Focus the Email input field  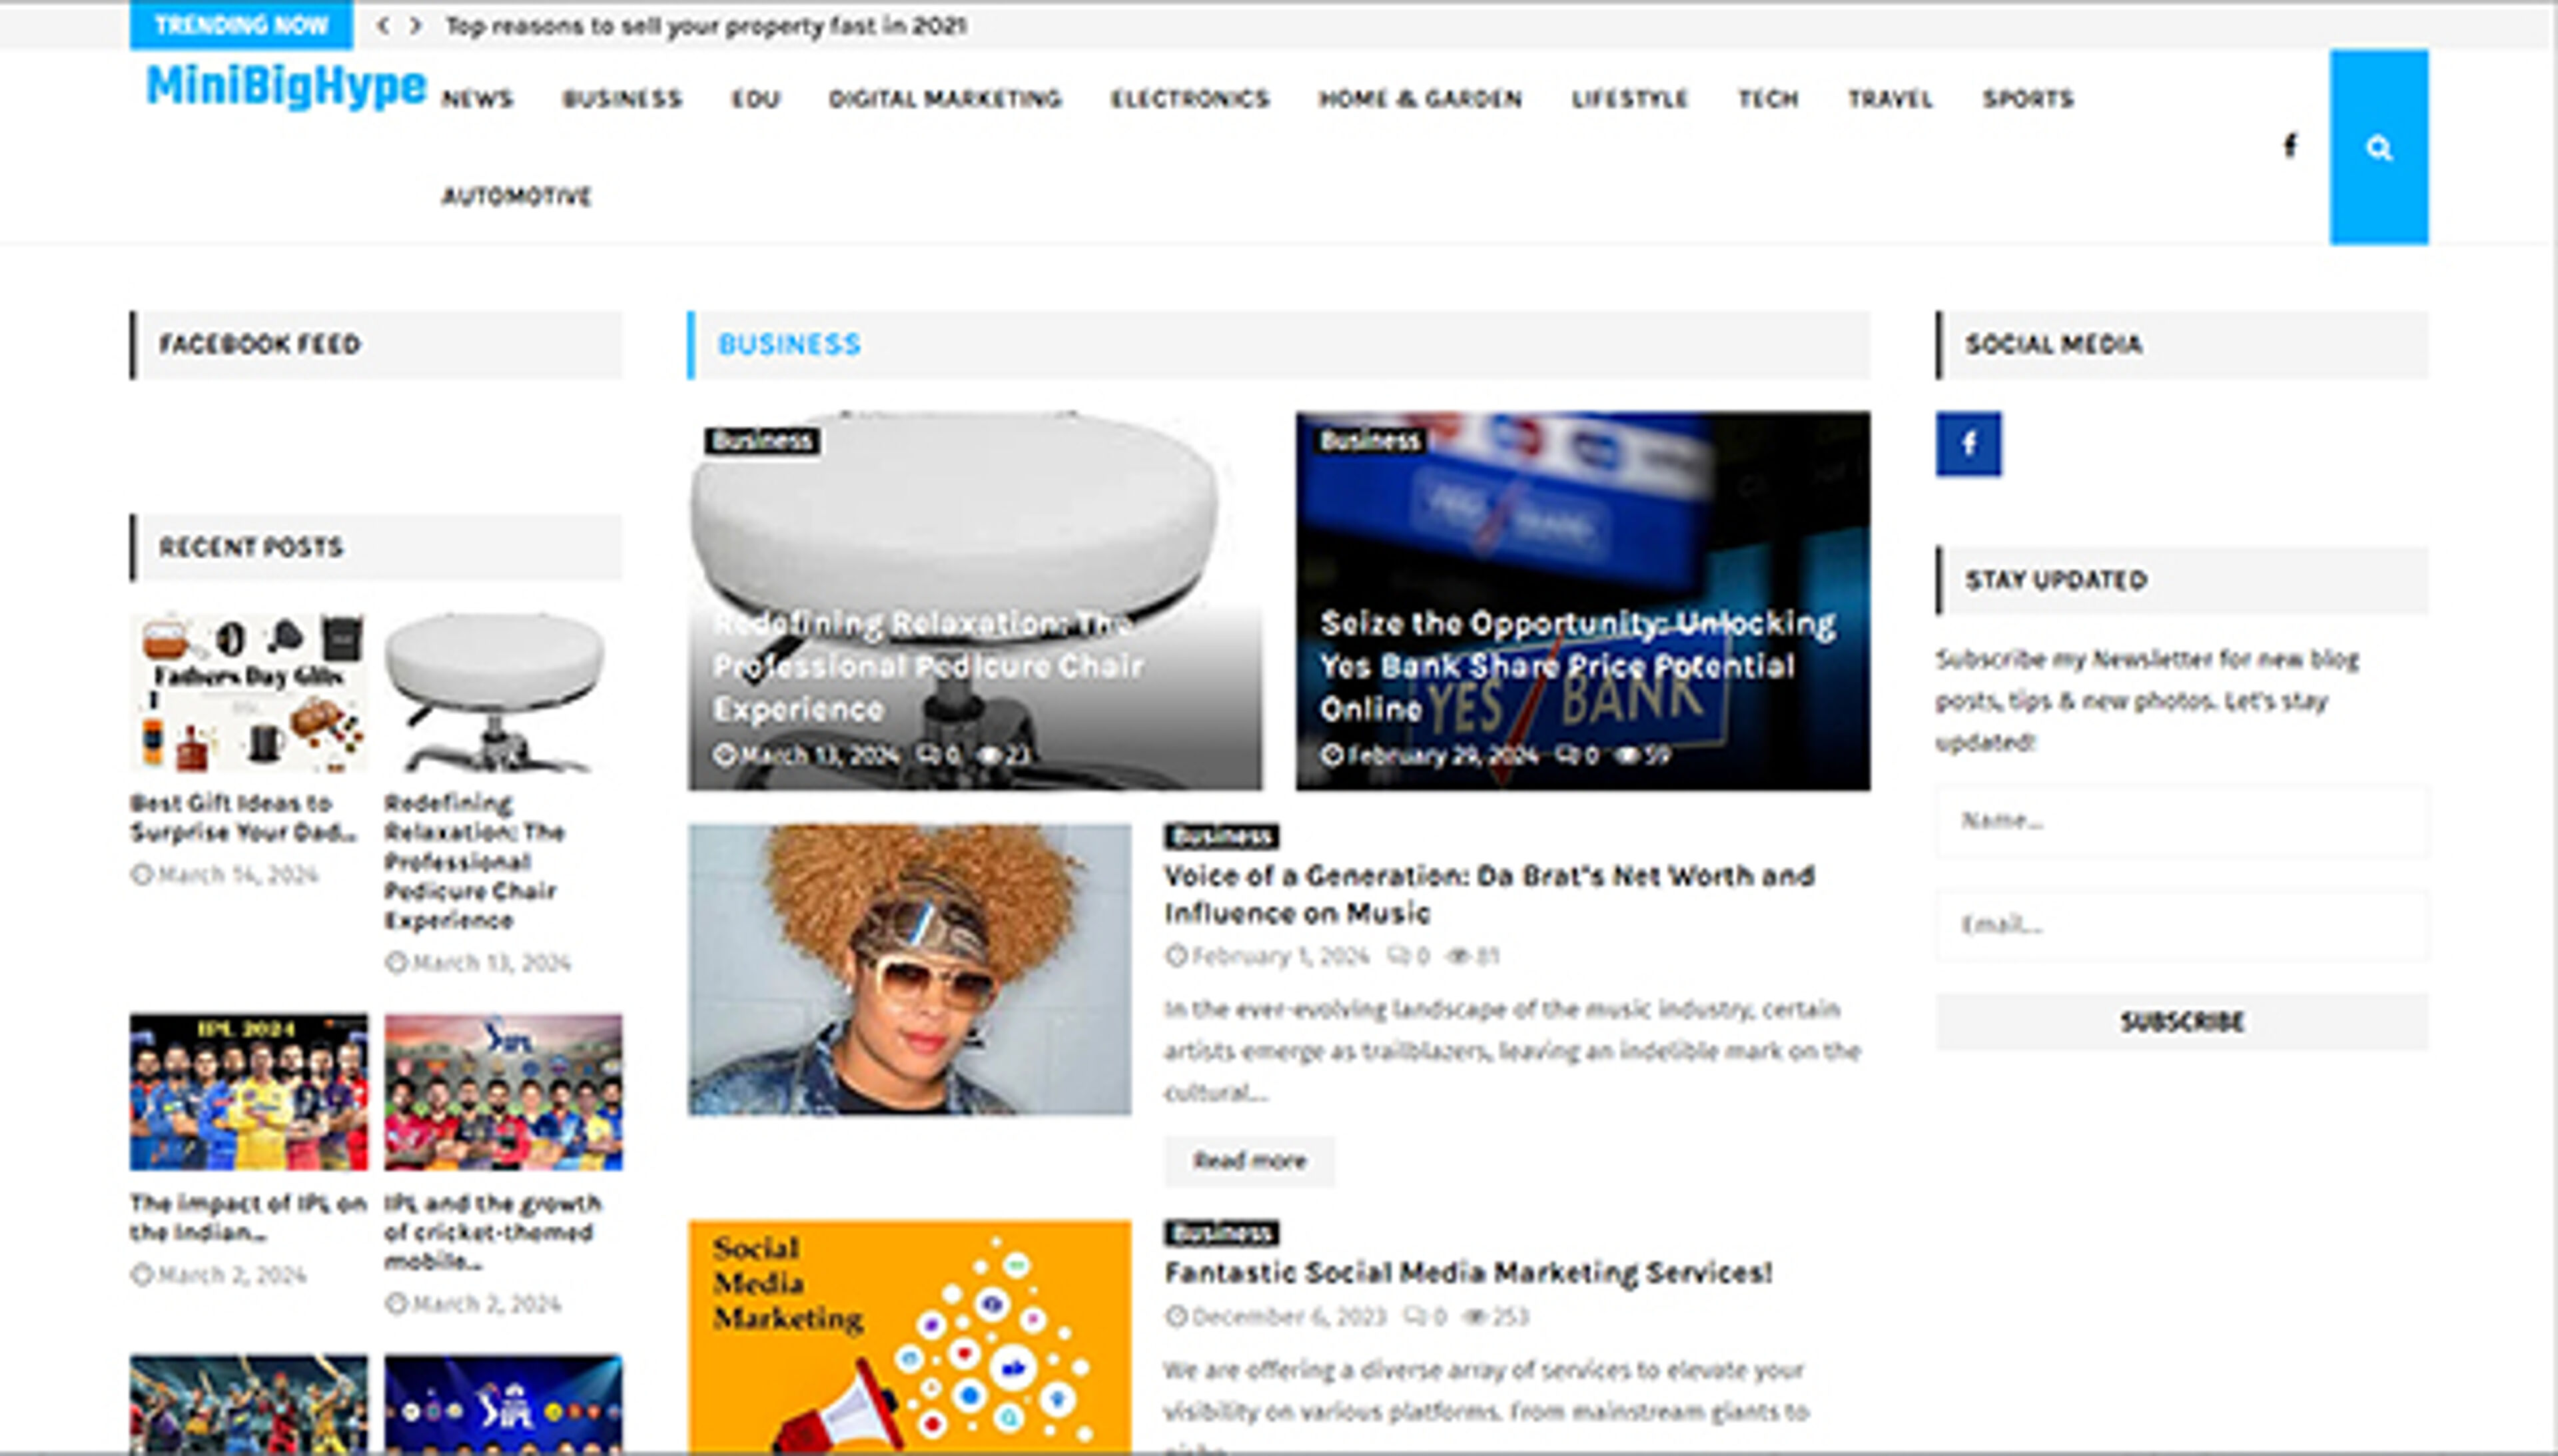click(2181, 925)
